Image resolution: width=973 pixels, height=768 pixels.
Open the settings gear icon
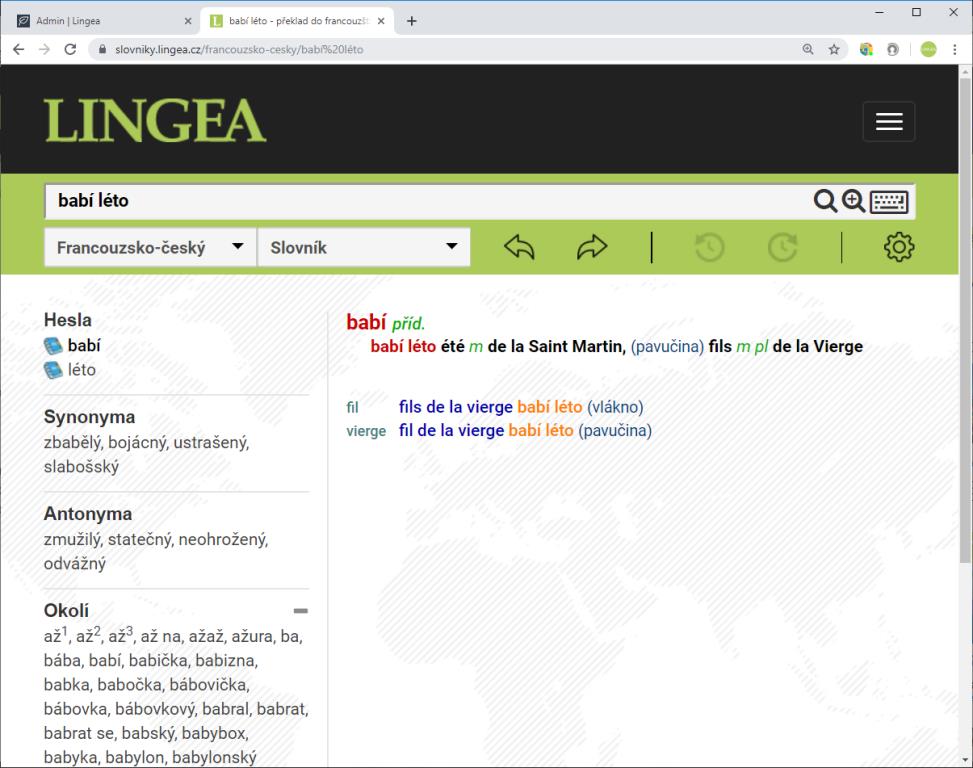pyautogui.click(x=899, y=247)
